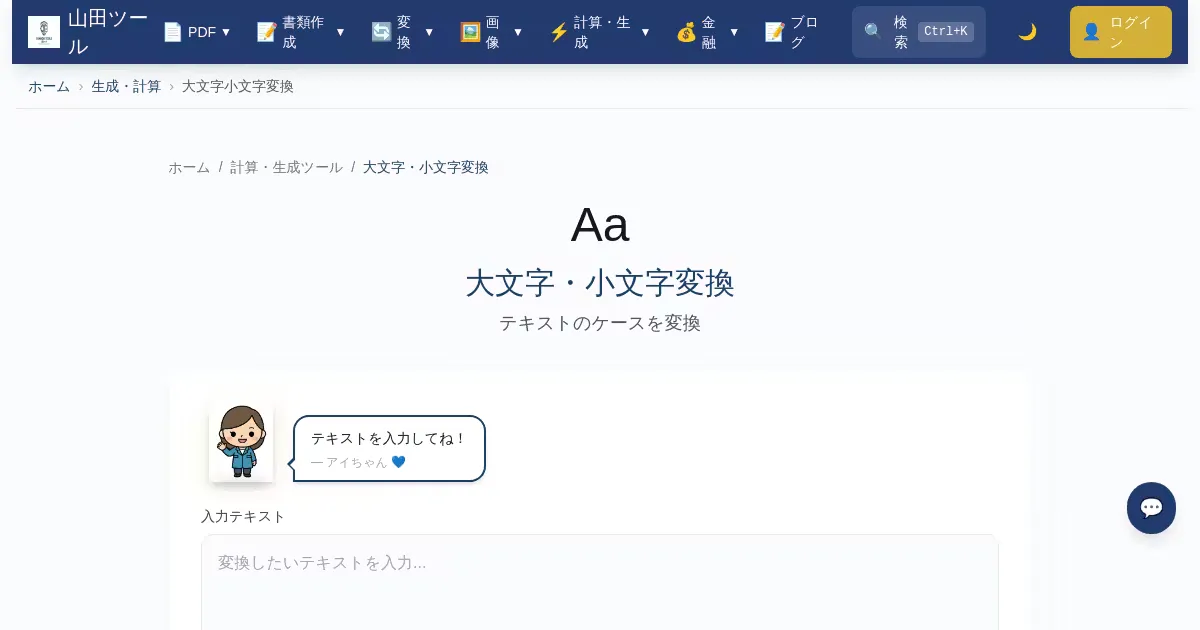Go to ホーム in top breadcrumb
The image size is (1200, 630).
pos(49,87)
